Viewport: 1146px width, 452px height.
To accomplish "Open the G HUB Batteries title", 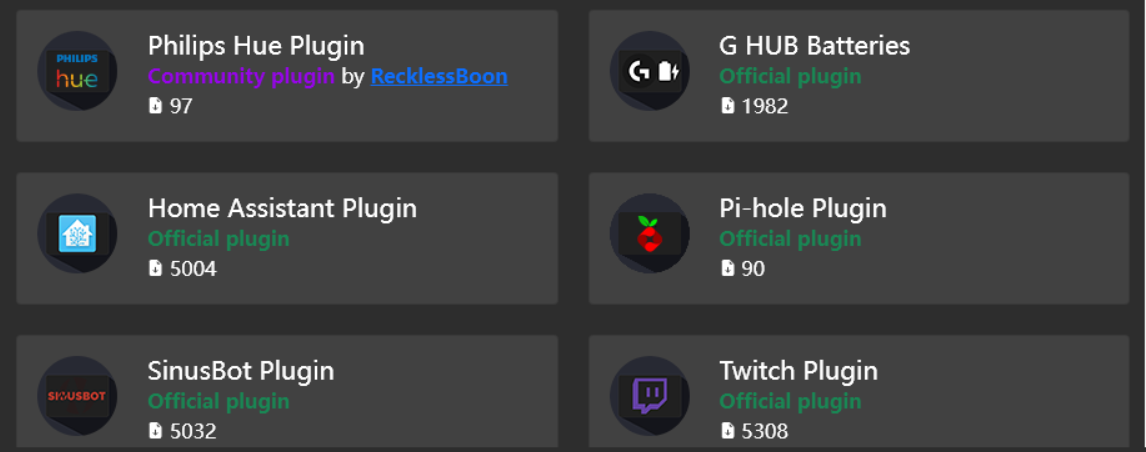I will point(814,45).
